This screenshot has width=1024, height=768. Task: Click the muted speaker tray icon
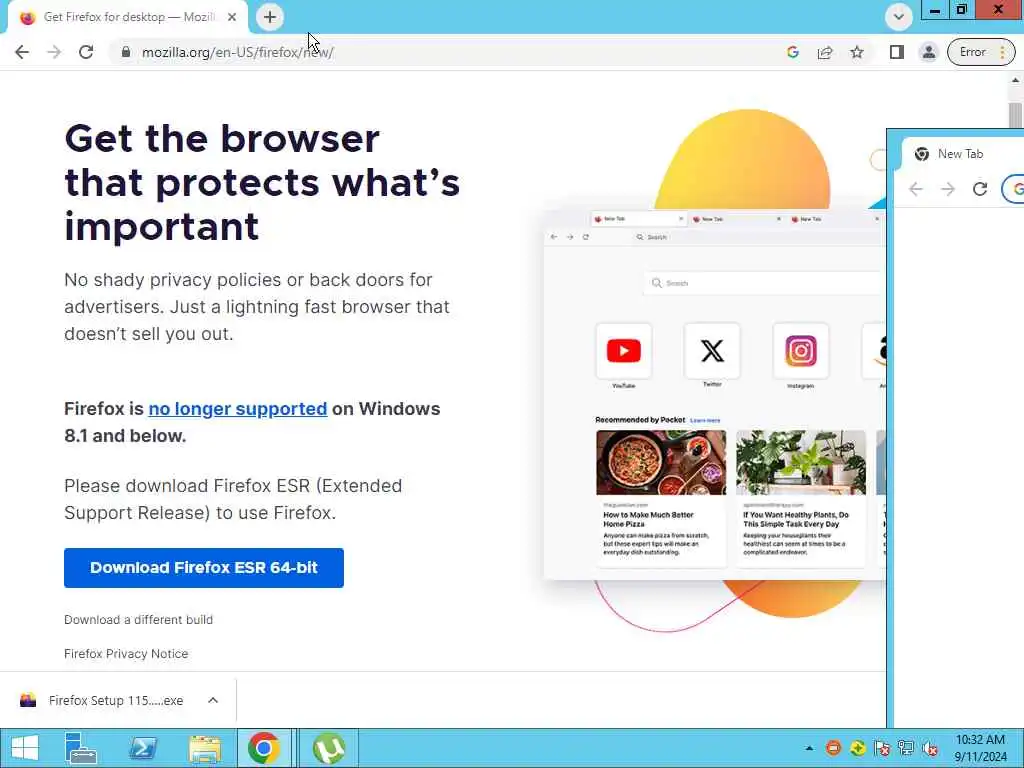(930, 748)
